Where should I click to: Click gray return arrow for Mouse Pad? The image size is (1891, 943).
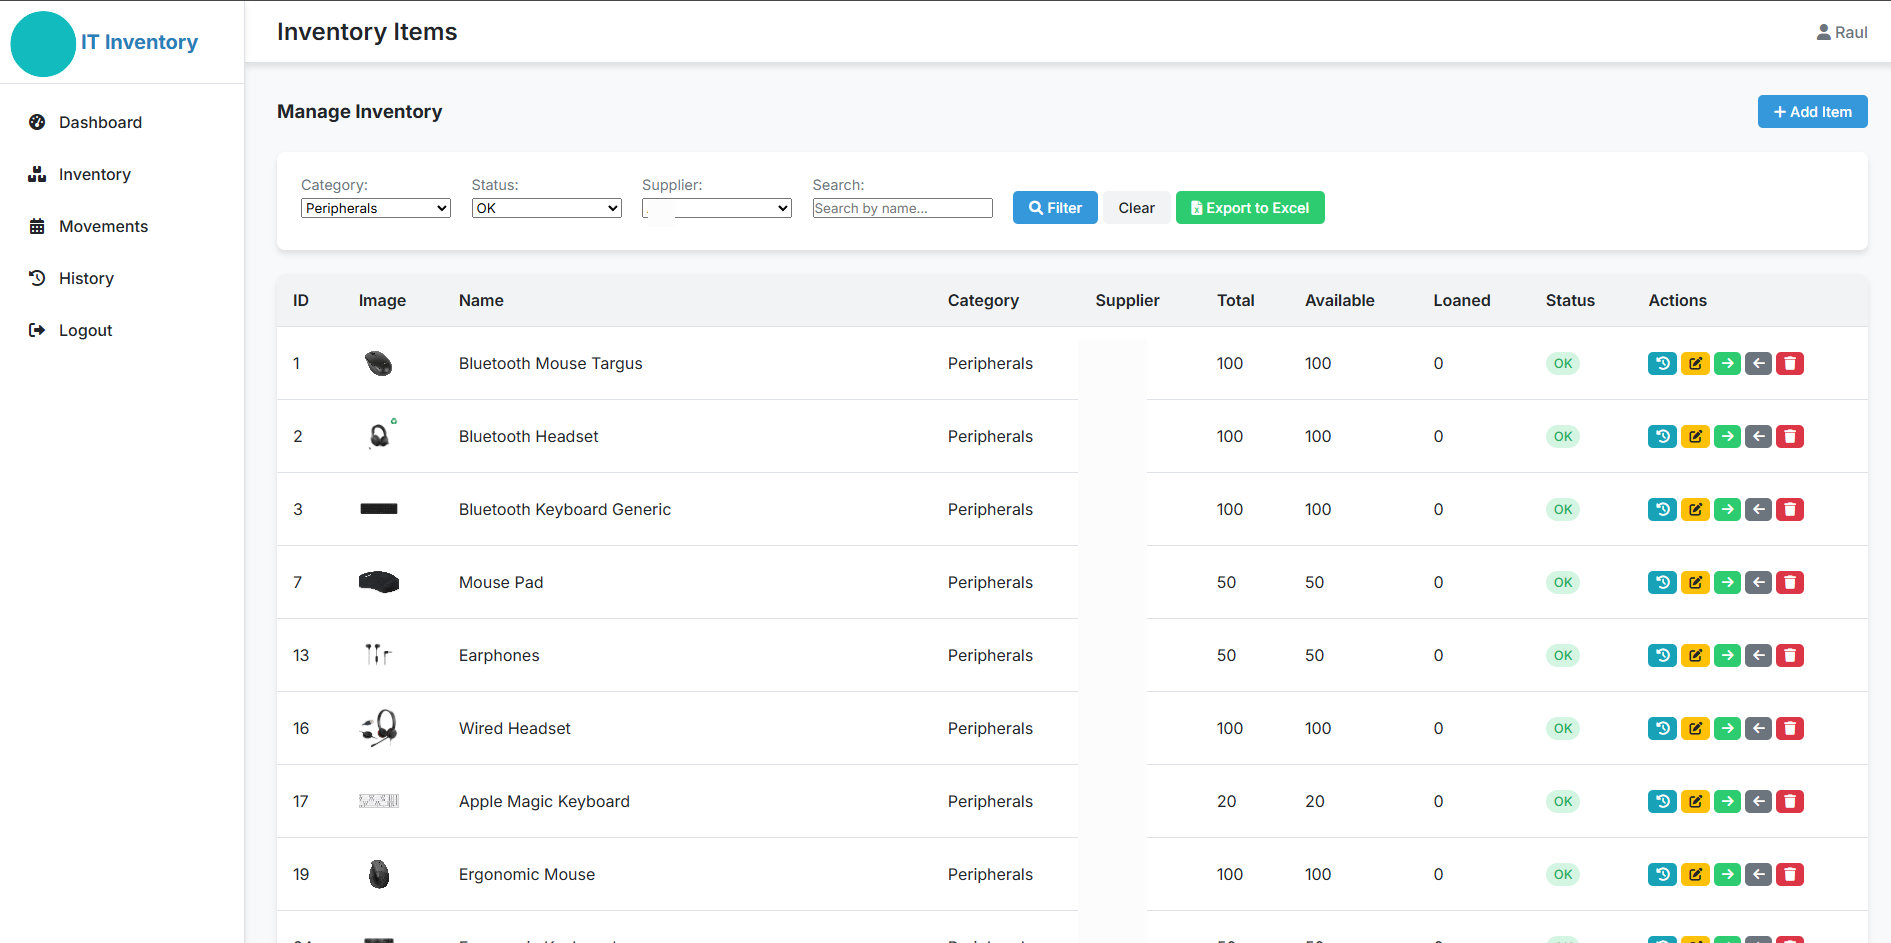point(1758,582)
